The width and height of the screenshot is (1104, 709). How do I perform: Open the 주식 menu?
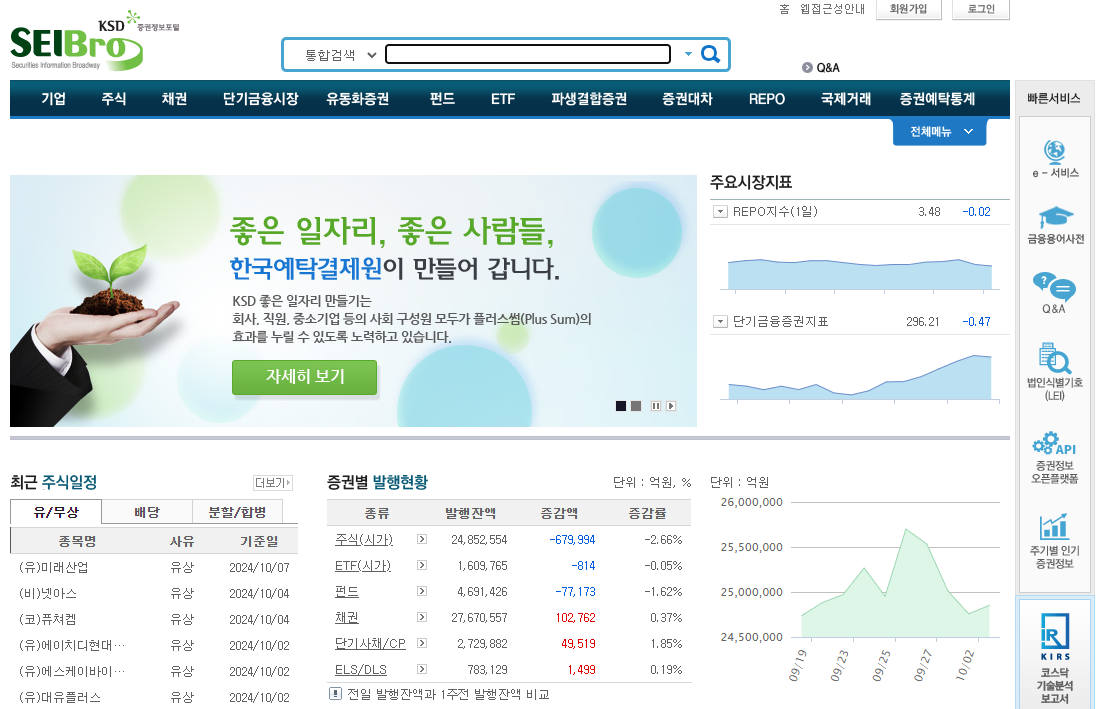click(114, 99)
